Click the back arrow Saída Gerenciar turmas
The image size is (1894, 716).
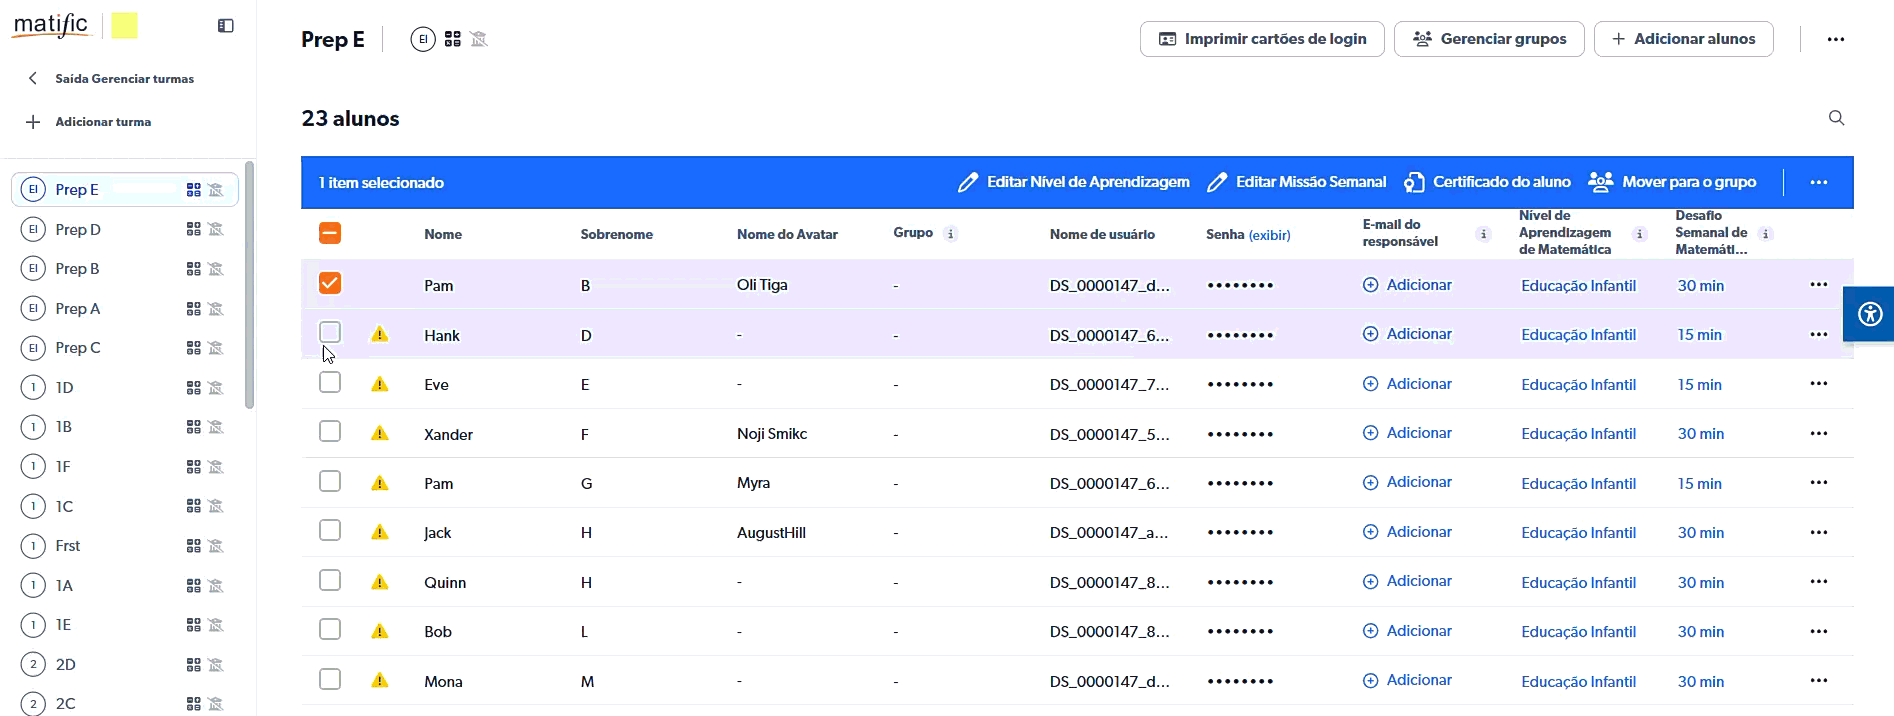[33, 78]
